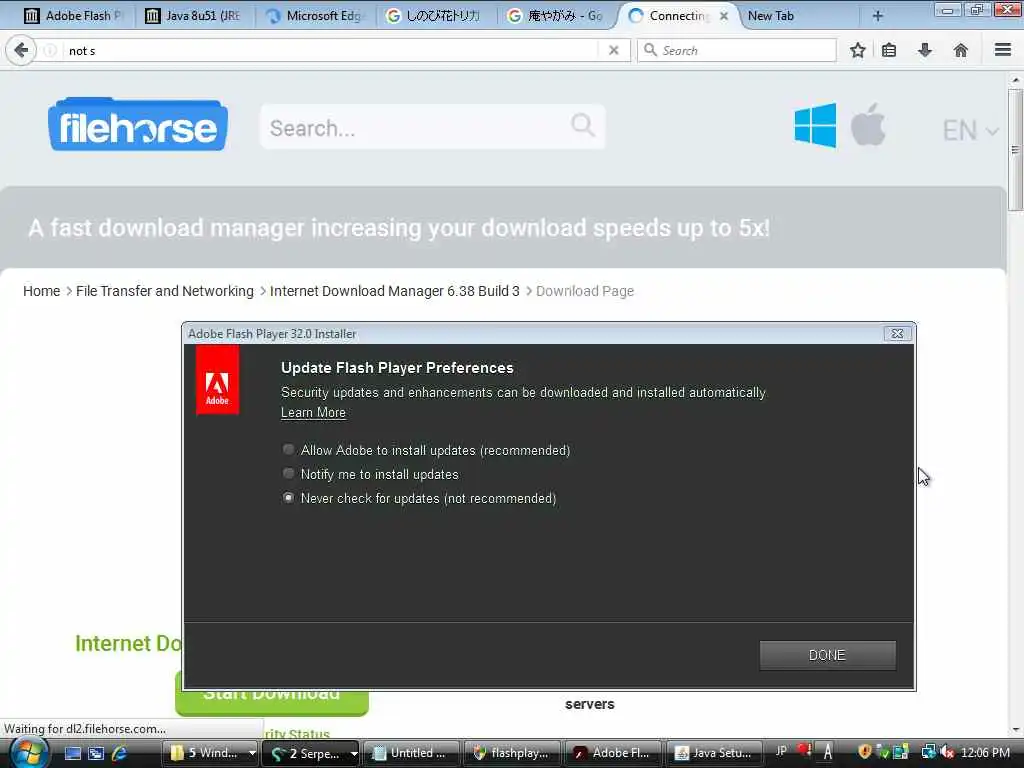The image size is (1024, 768).
Task: Open Internet Download Manager 6.38 Build 3 breadcrumb
Action: pyautogui.click(x=394, y=291)
